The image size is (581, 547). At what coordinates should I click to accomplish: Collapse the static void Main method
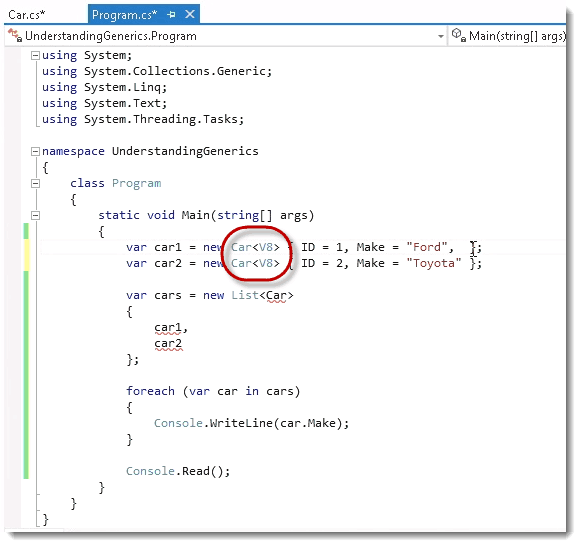click(x=35, y=215)
